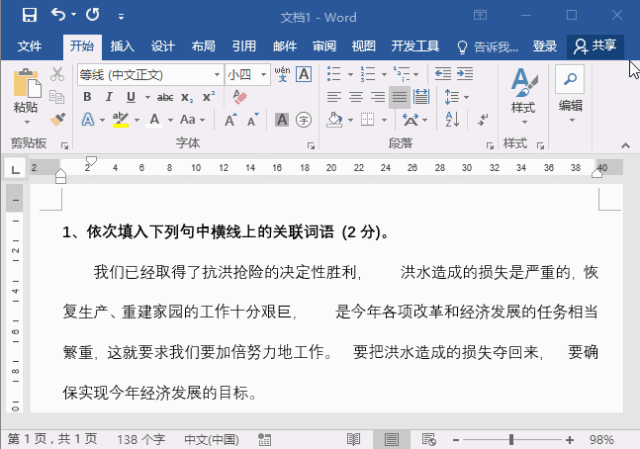Screen dimensions: 640x449
Task: Toggle justify alignment
Action: pyautogui.click(x=400, y=97)
